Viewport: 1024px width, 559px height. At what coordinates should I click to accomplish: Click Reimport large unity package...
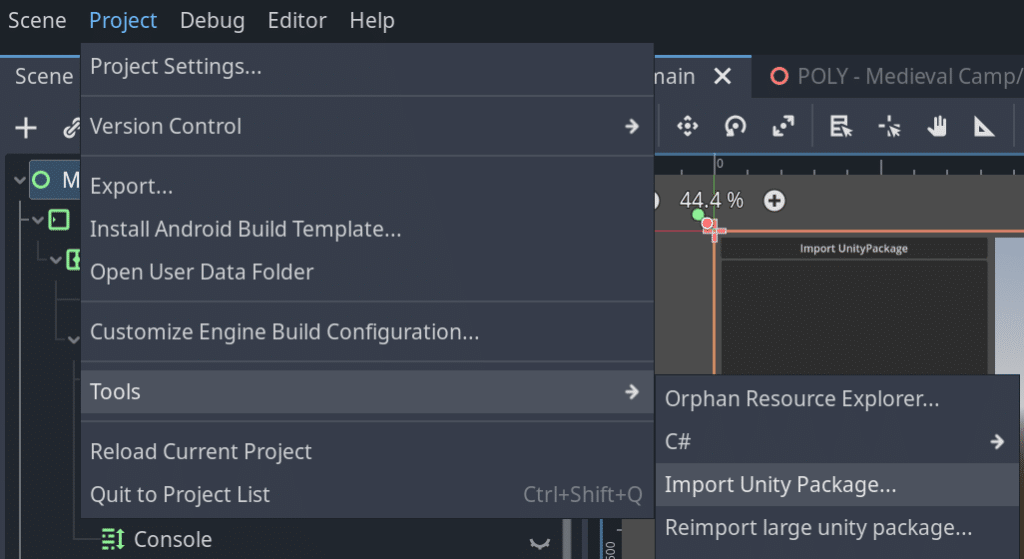[837, 528]
